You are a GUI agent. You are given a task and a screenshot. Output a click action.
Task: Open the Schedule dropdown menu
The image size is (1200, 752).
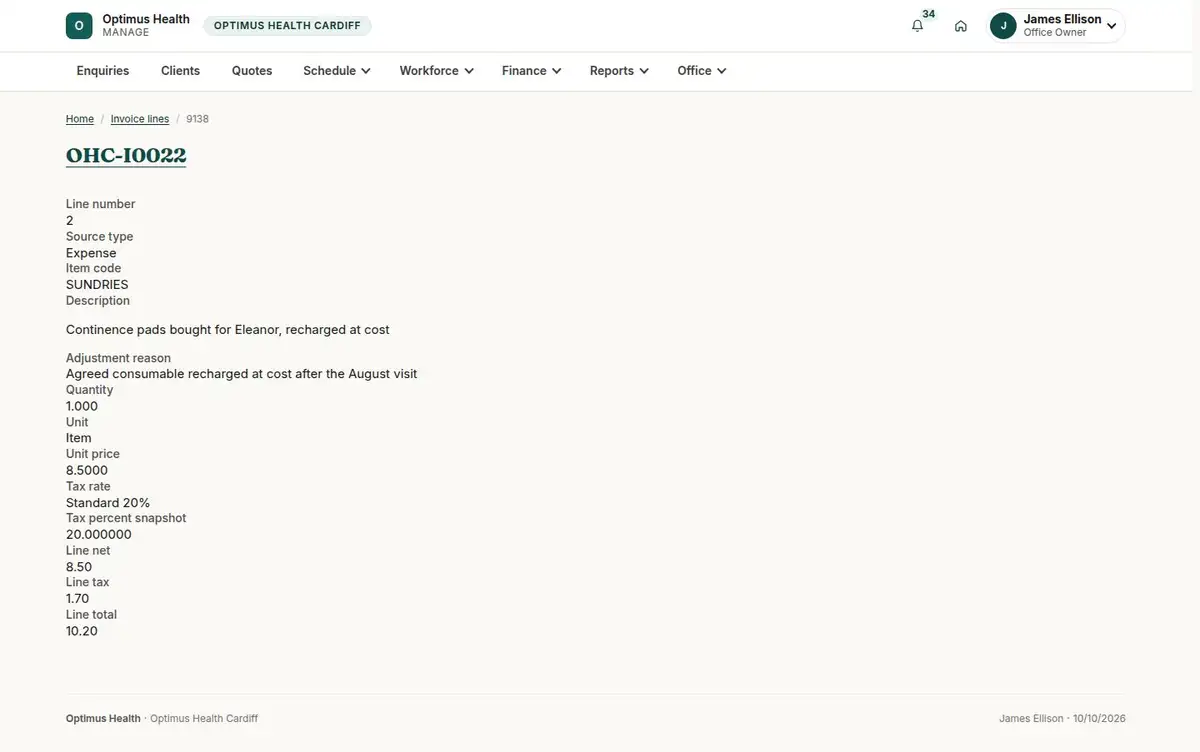coord(337,71)
